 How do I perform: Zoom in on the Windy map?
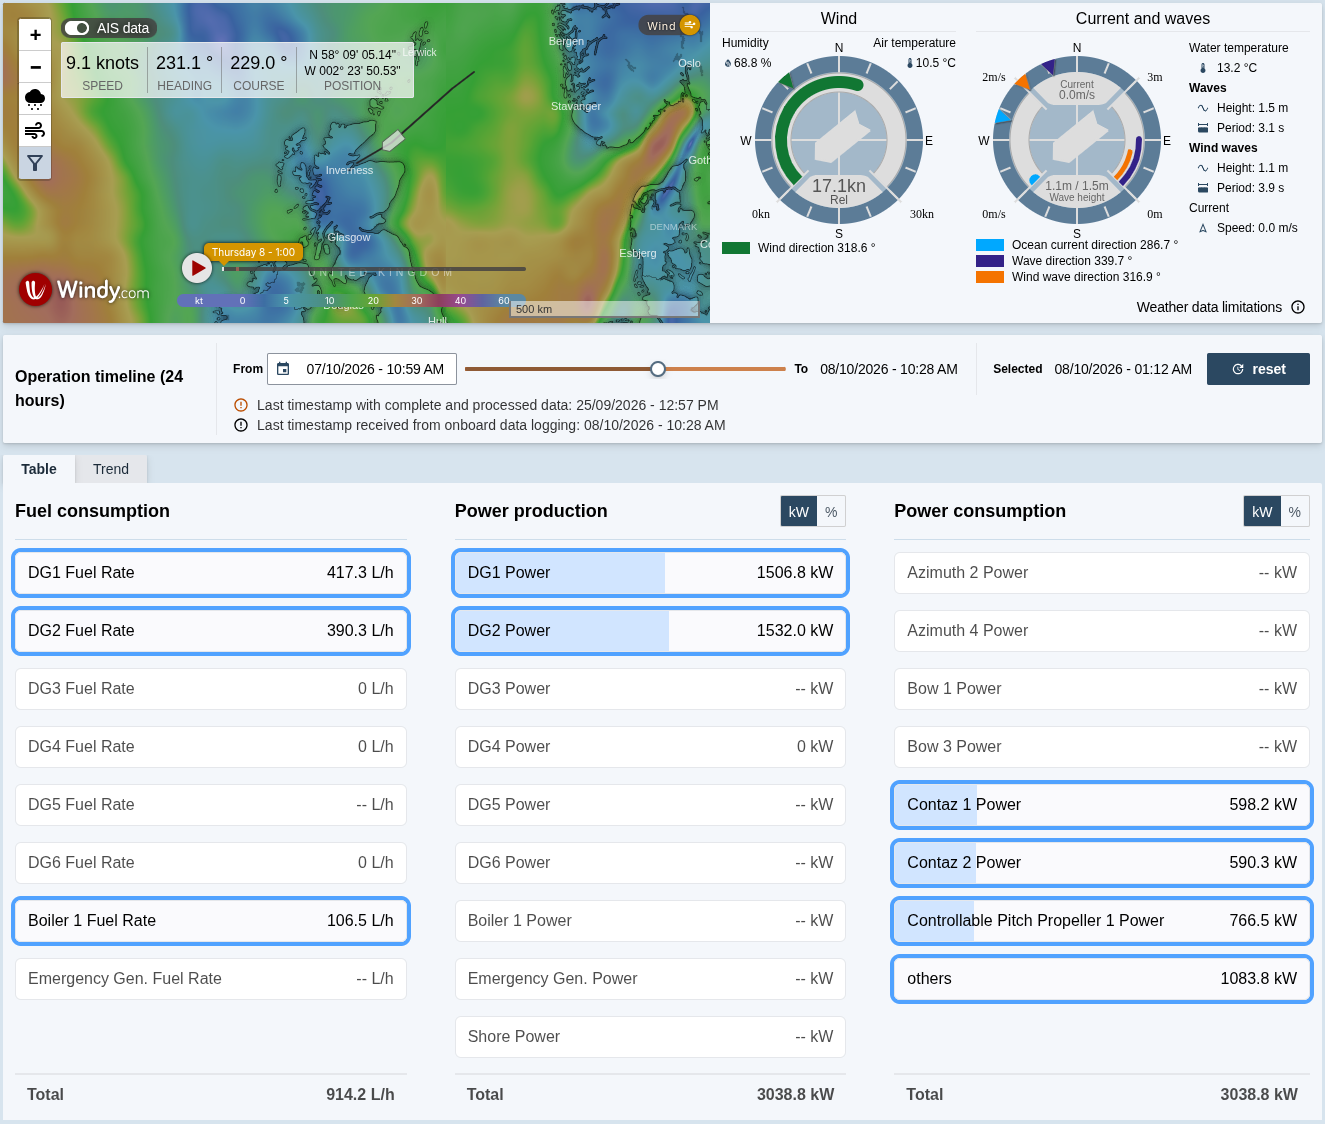(35, 35)
